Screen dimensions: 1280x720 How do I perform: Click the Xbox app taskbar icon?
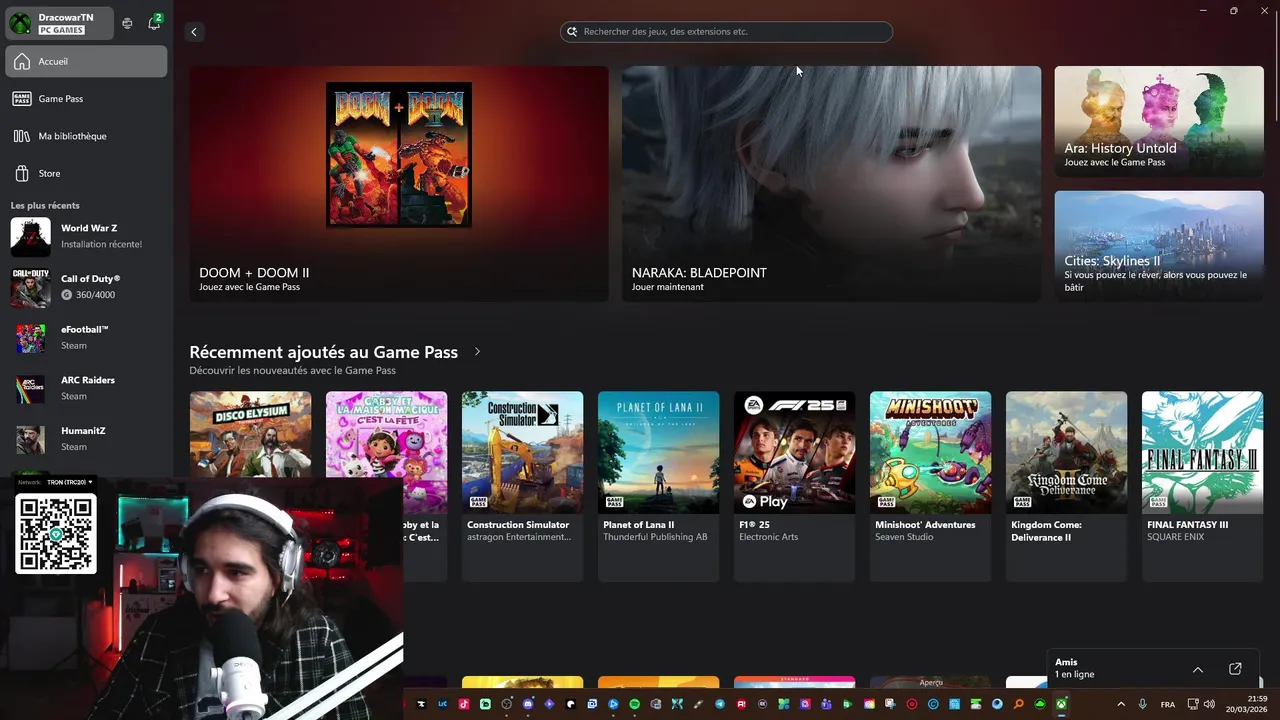coord(1061,704)
